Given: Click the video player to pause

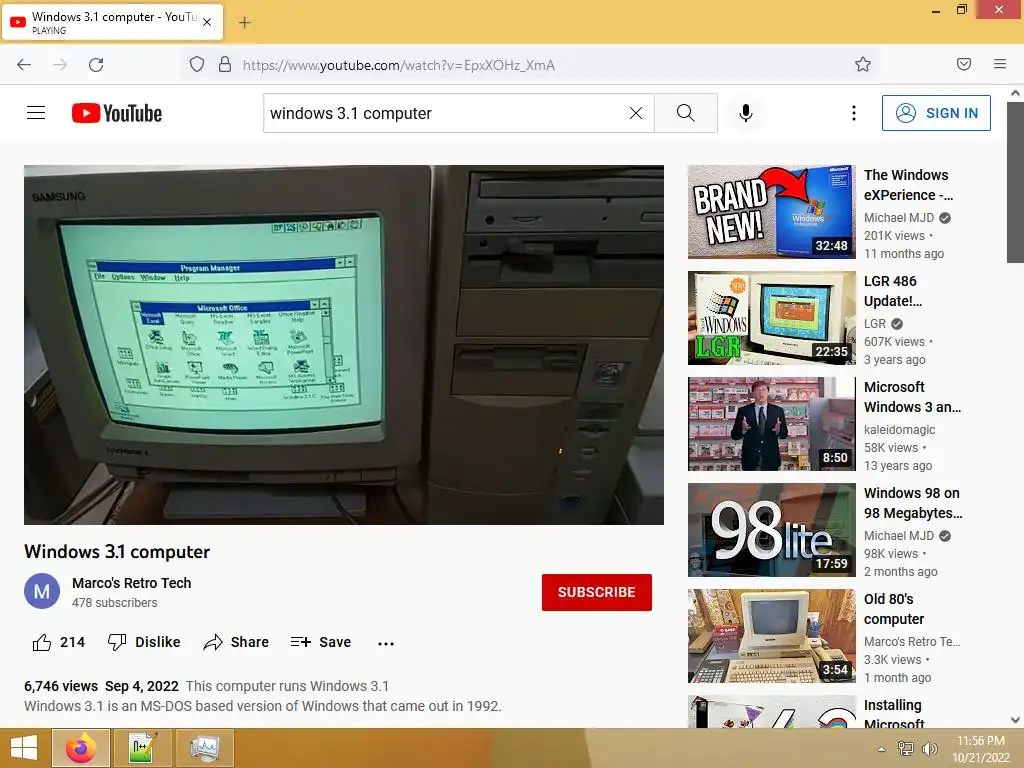Looking at the screenshot, I should tap(344, 345).
